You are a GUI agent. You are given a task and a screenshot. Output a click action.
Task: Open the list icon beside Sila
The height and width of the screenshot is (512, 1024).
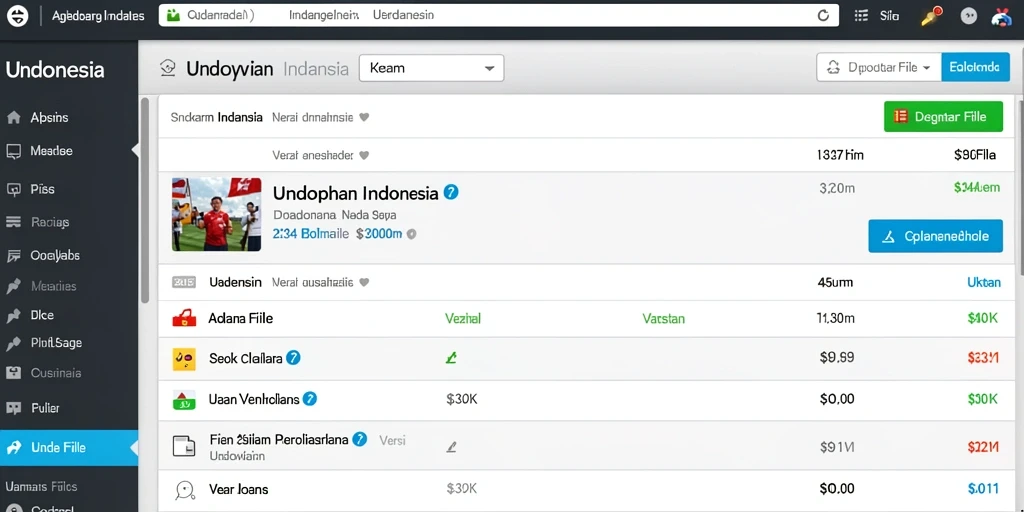861,16
